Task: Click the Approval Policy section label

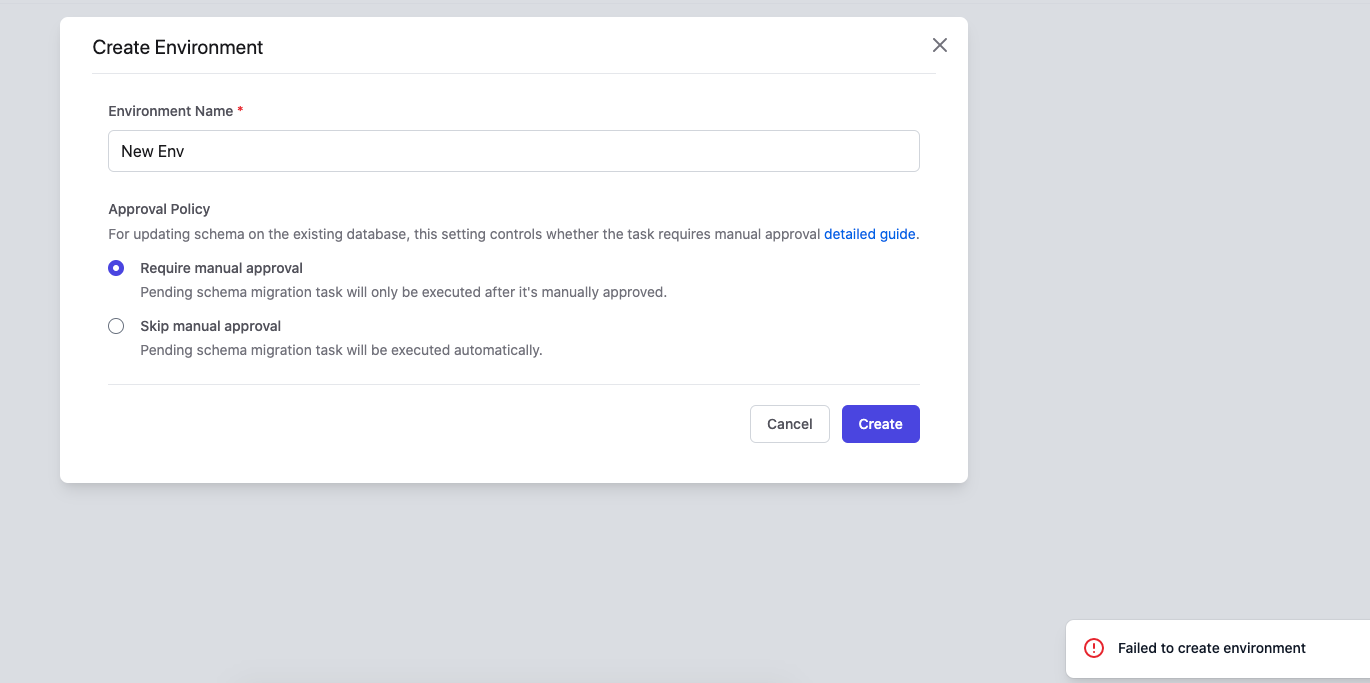Action: tap(158, 208)
